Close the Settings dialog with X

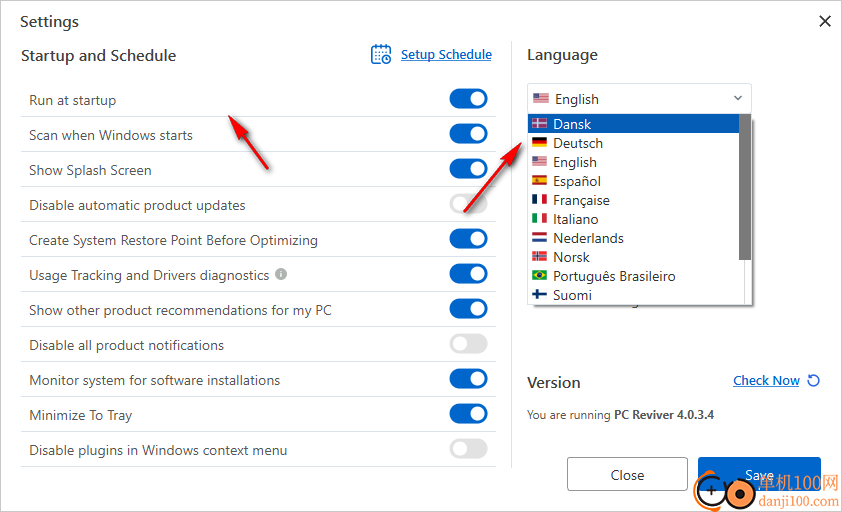(825, 21)
